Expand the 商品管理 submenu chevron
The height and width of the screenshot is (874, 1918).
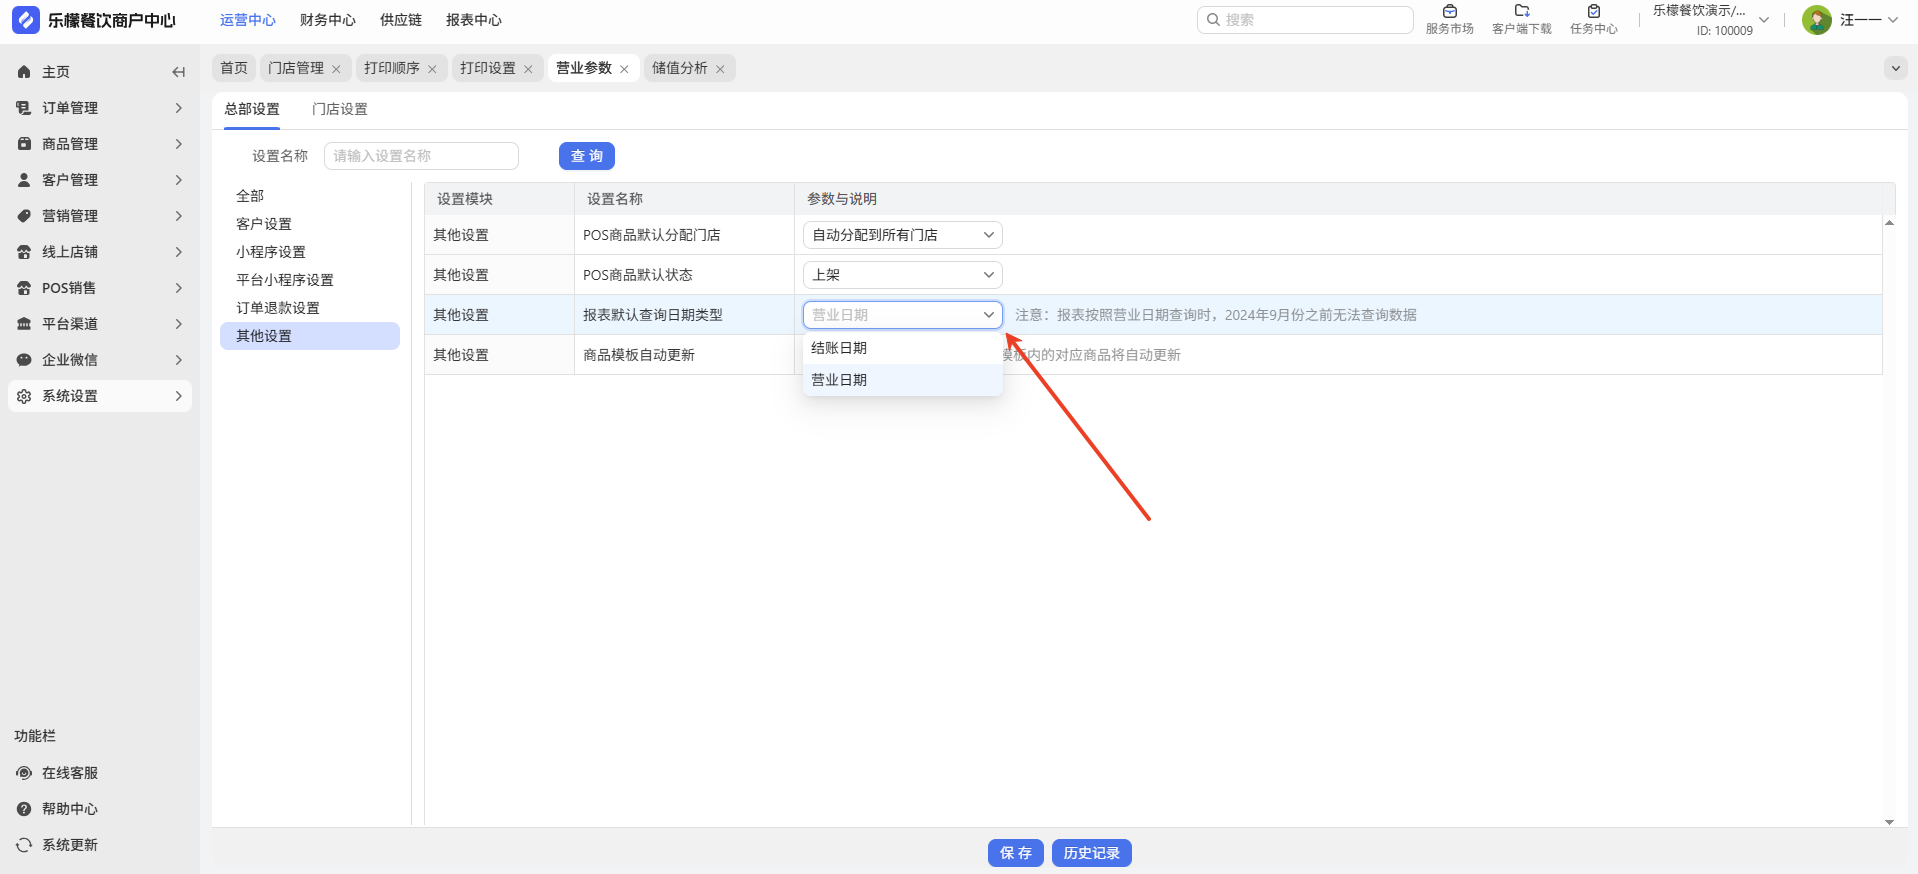178,144
